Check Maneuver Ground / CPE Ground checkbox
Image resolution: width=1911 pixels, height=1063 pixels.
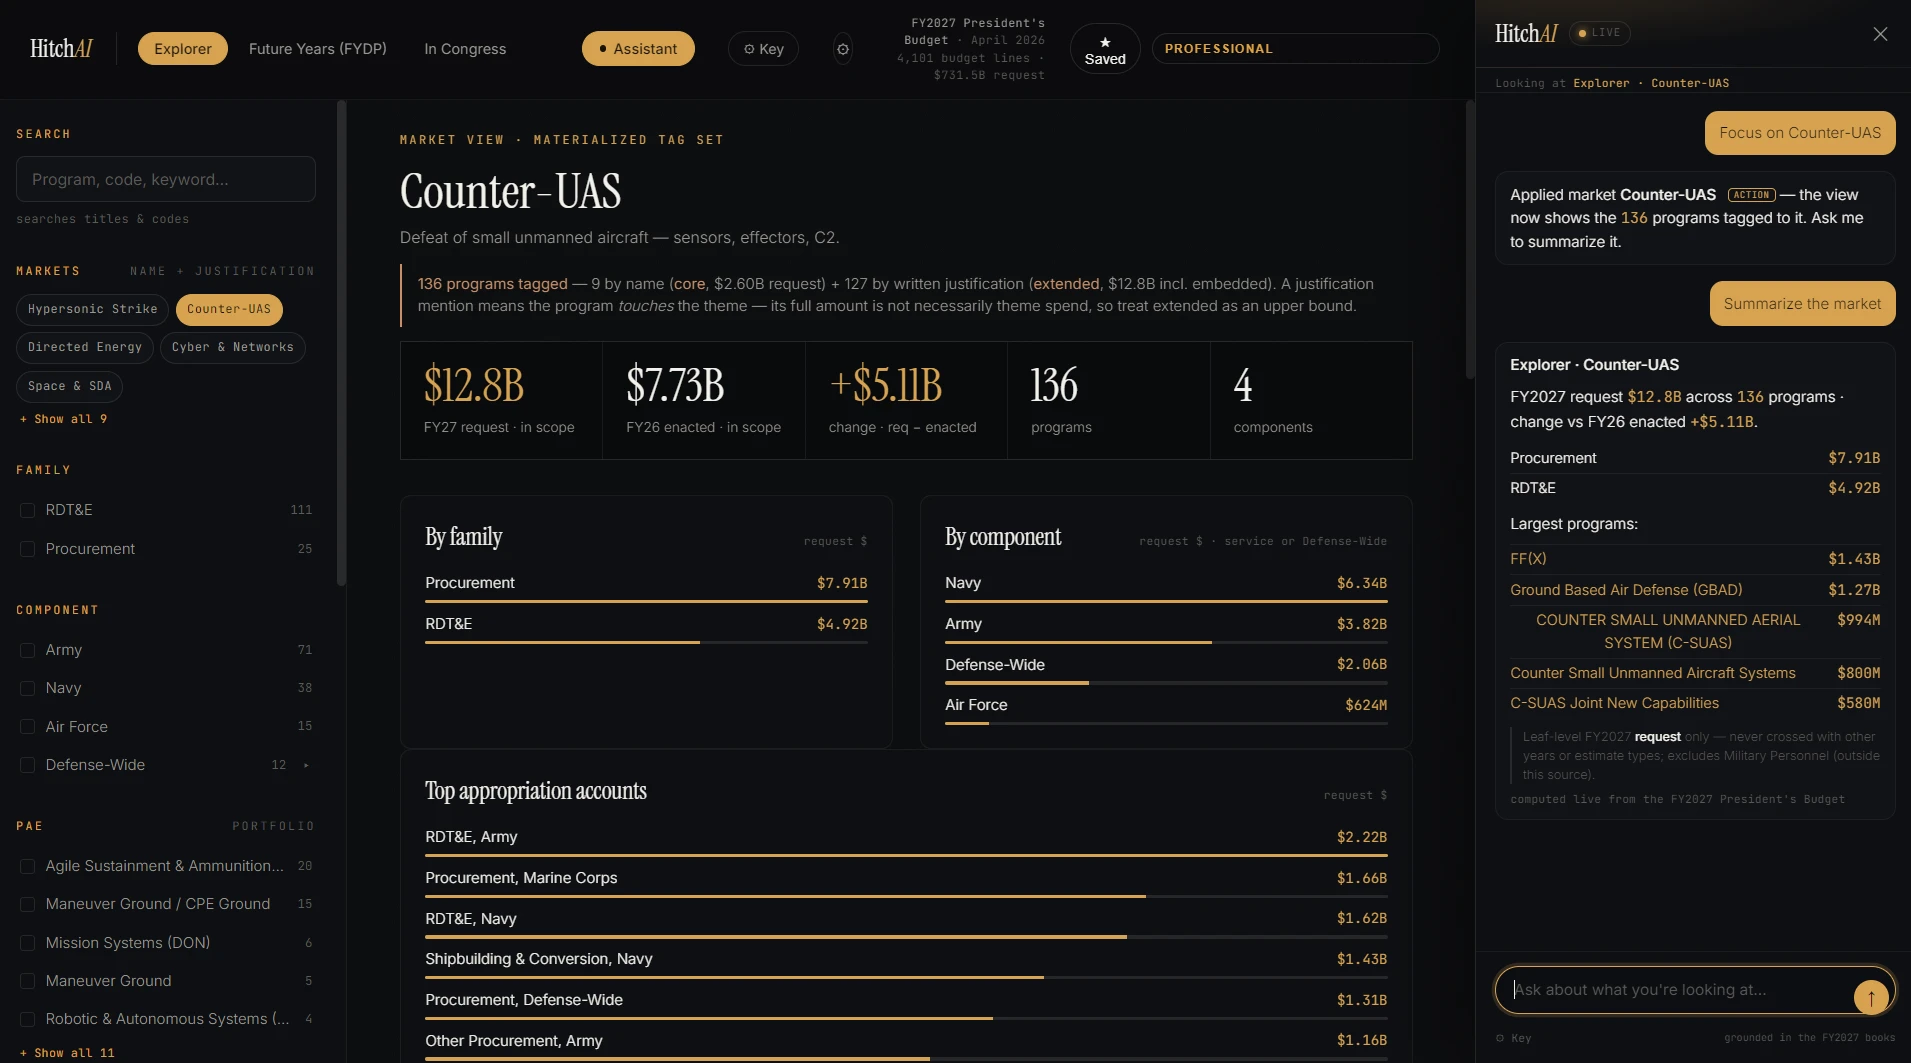pyautogui.click(x=27, y=904)
